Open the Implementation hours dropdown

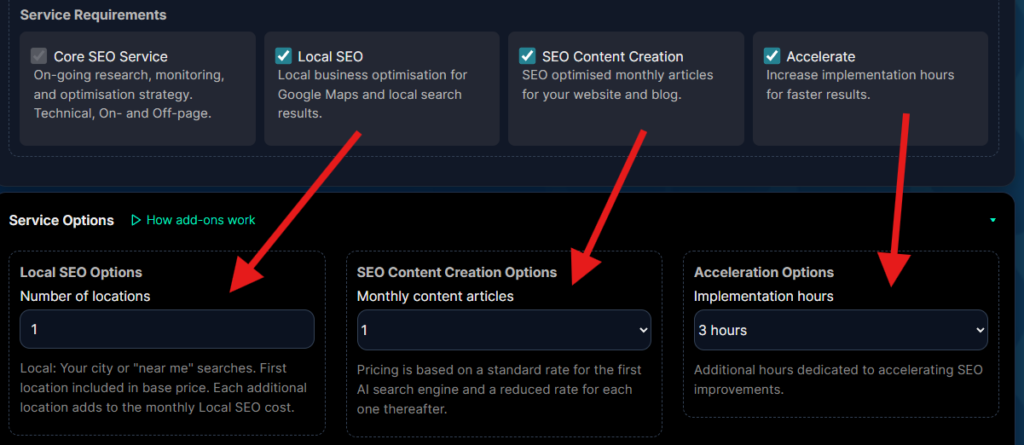pyautogui.click(x=840, y=330)
